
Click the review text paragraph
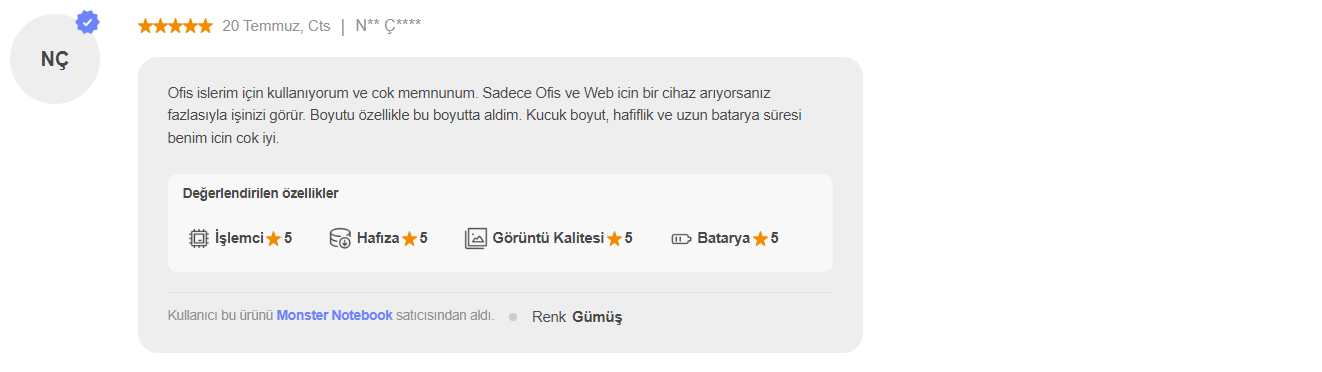[486, 115]
